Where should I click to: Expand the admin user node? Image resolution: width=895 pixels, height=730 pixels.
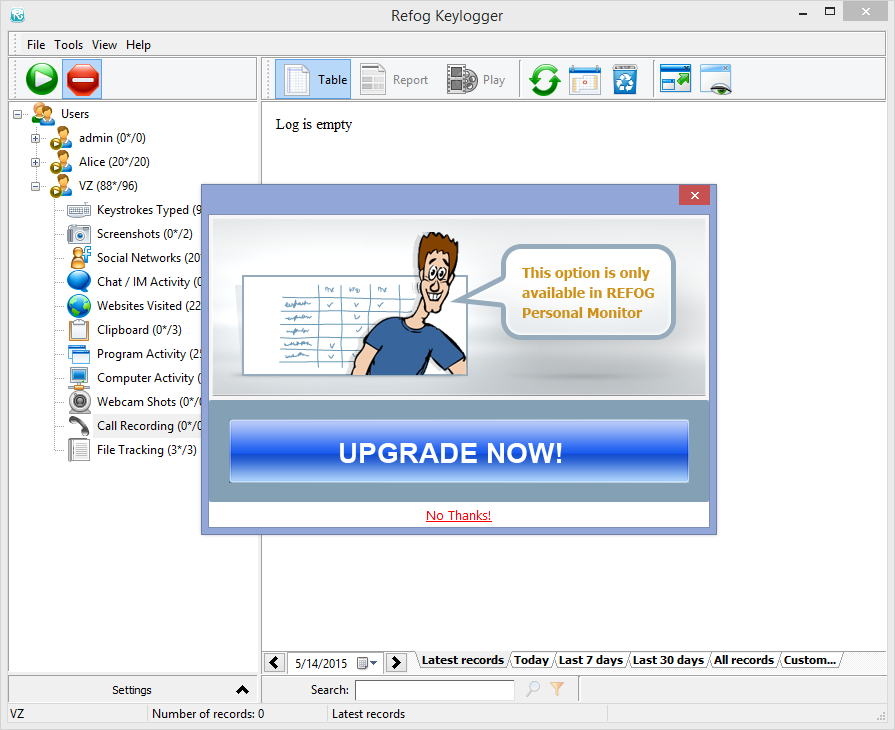click(35, 138)
